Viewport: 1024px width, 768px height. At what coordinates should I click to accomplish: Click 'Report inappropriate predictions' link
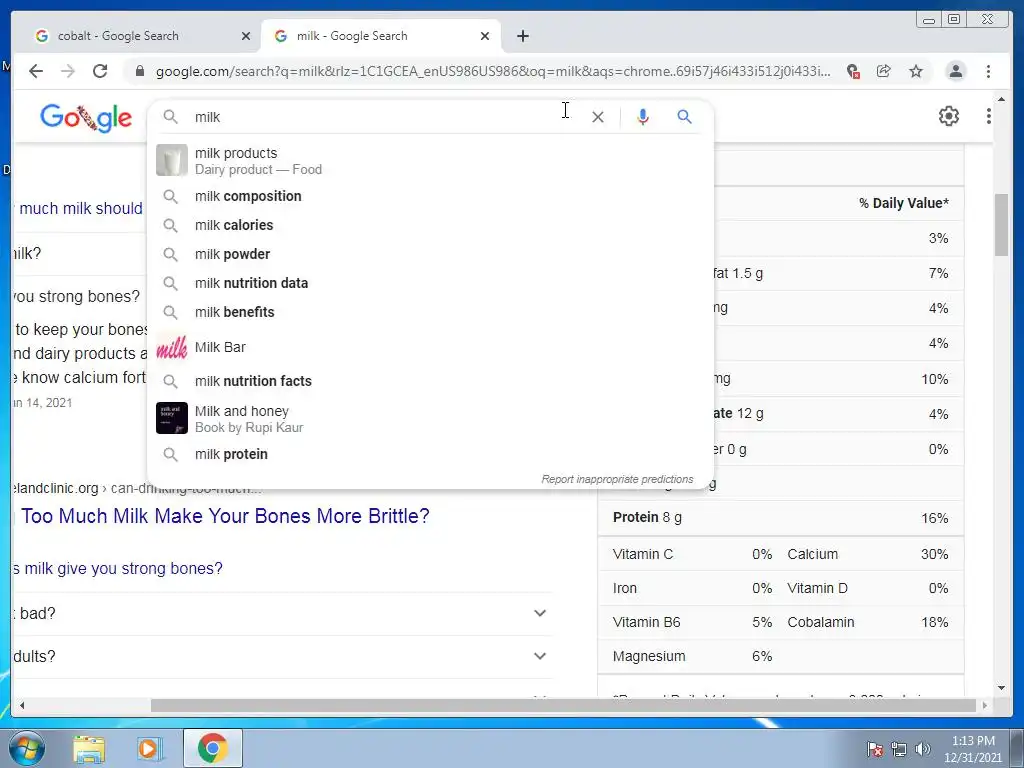[617, 479]
